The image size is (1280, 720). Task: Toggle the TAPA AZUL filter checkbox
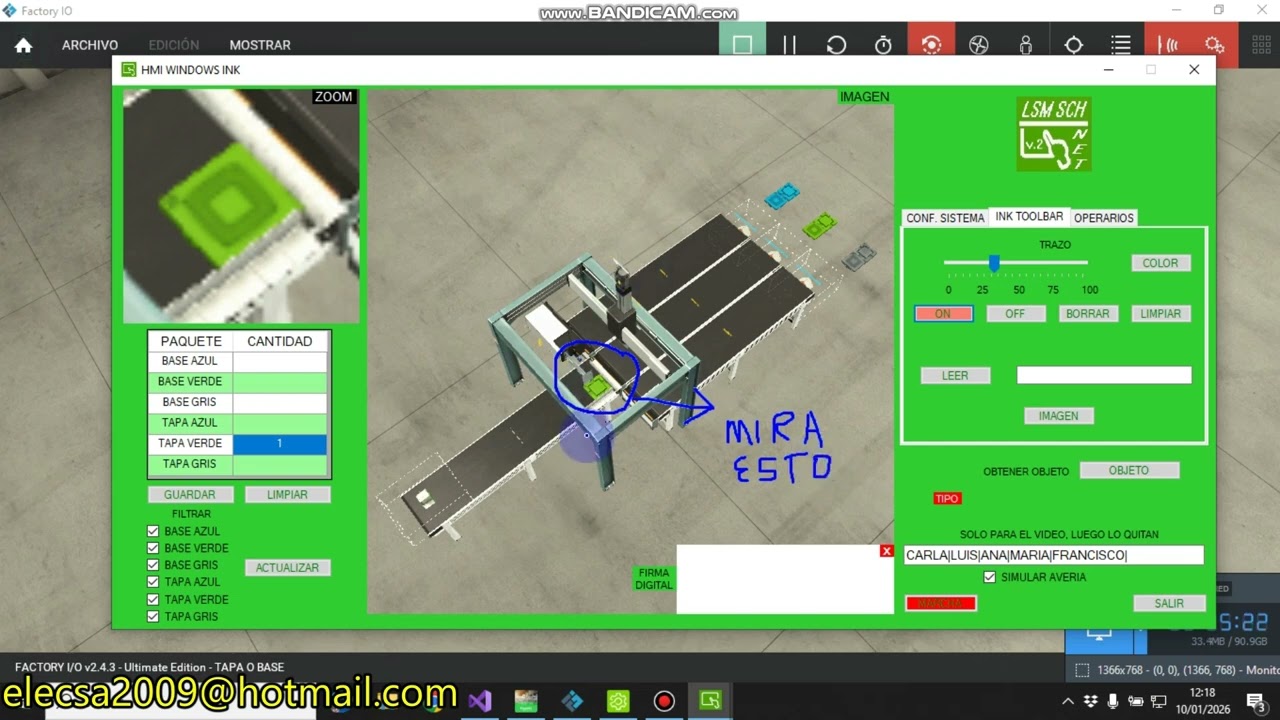(153, 582)
